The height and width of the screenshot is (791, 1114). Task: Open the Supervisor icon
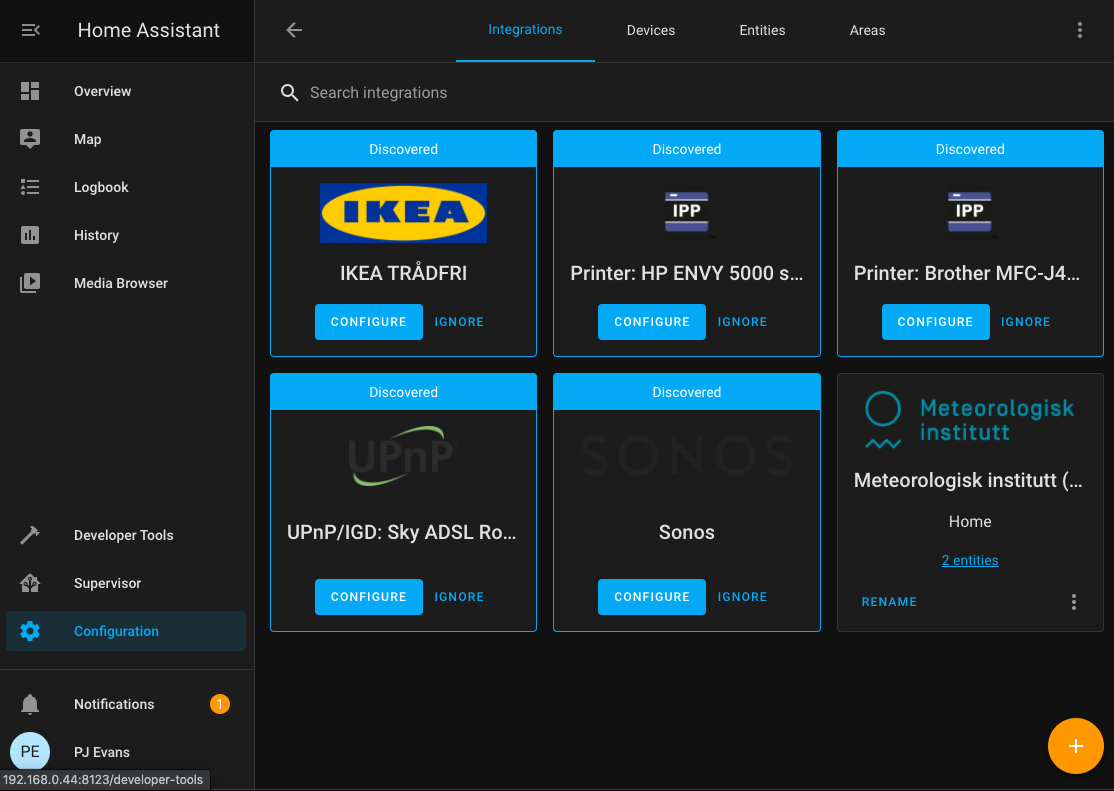pos(30,583)
